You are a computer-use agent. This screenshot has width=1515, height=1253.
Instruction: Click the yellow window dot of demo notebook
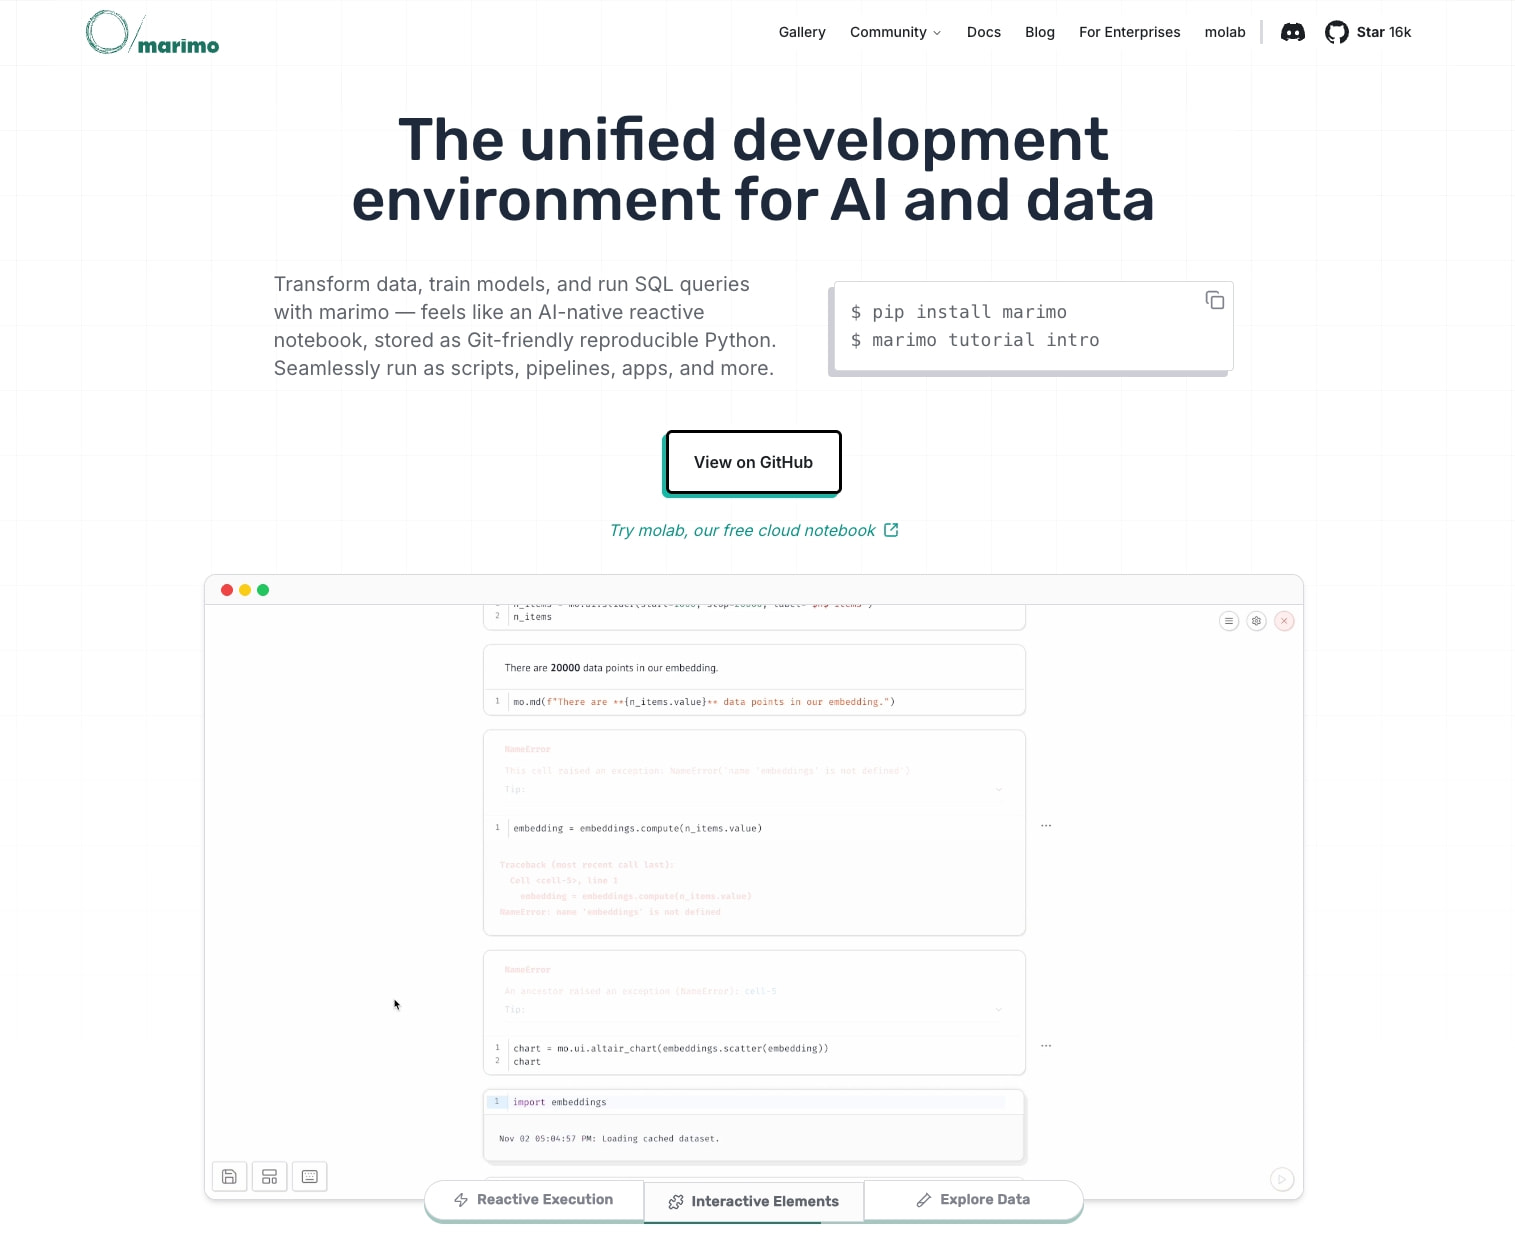[x=245, y=590]
